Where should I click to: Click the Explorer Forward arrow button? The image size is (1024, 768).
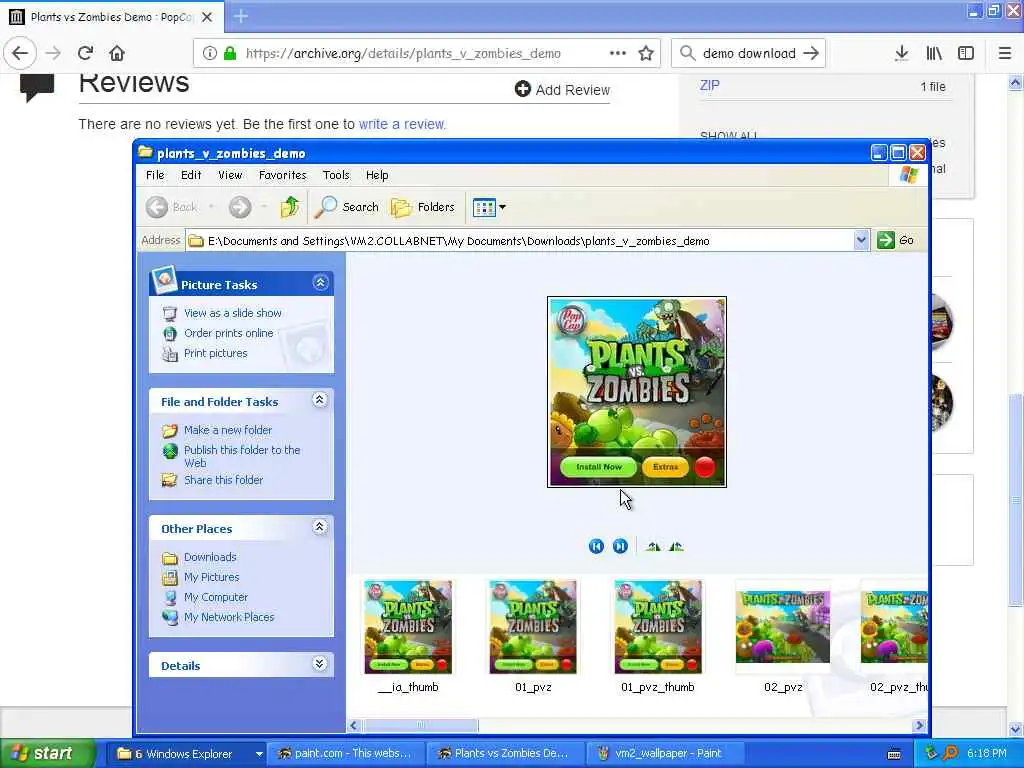pos(240,207)
